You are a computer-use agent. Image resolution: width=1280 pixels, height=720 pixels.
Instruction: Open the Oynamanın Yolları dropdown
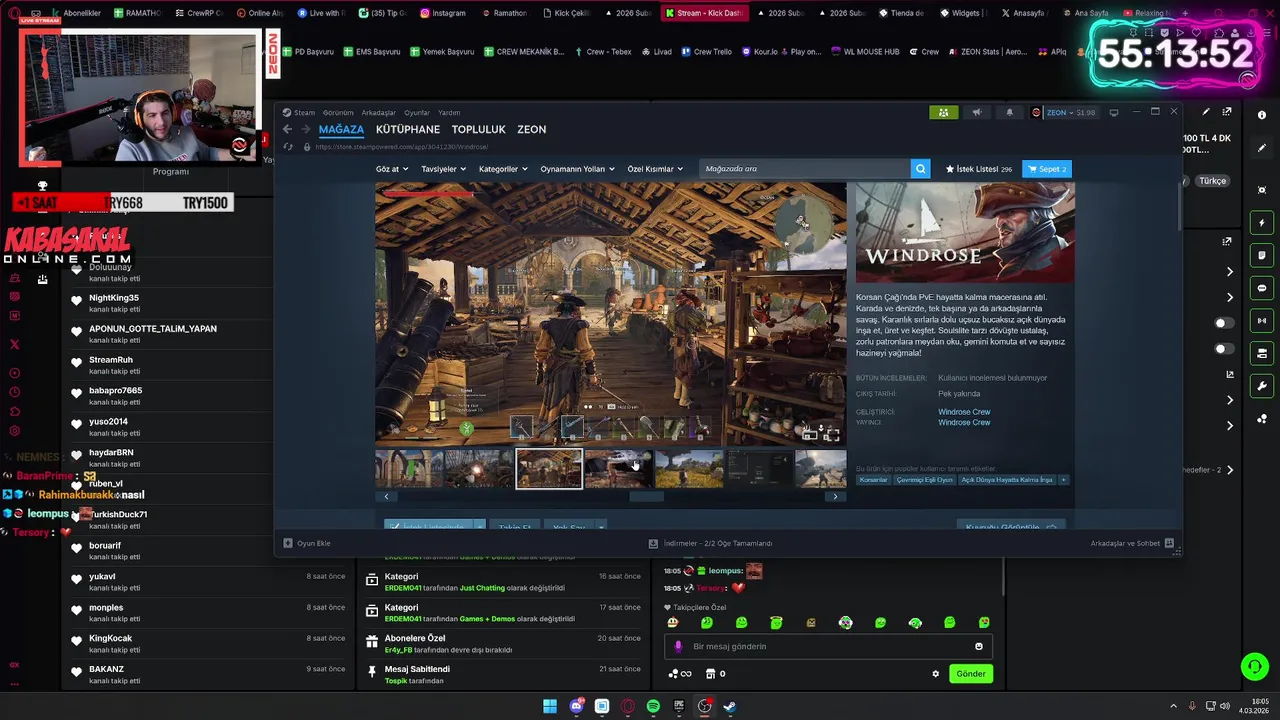point(577,169)
